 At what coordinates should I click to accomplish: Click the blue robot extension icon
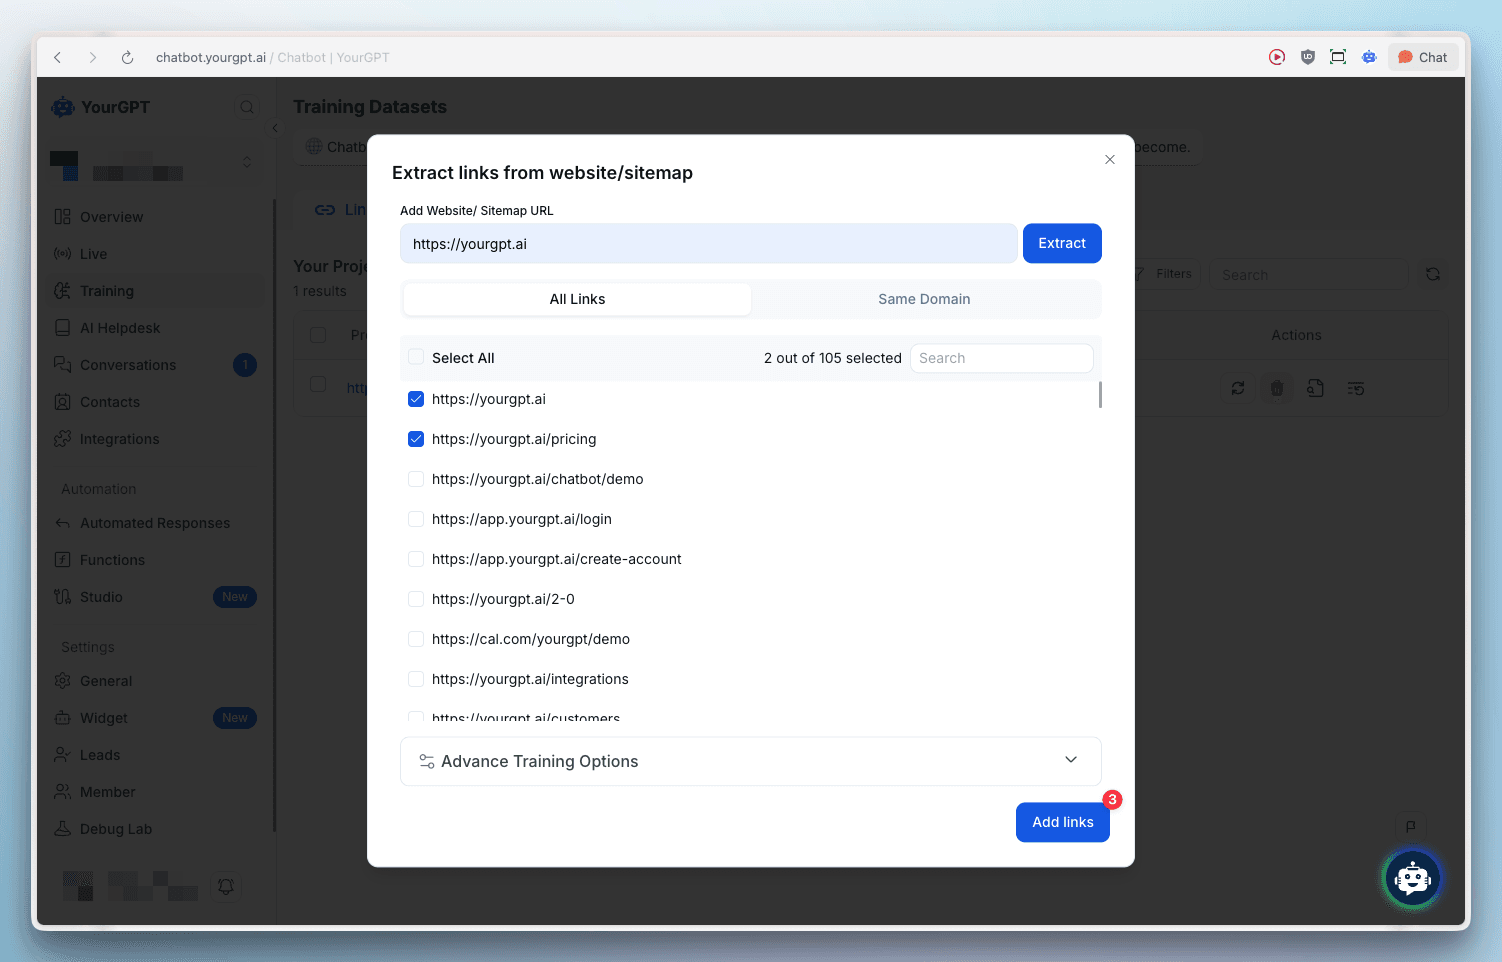click(1369, 57)
